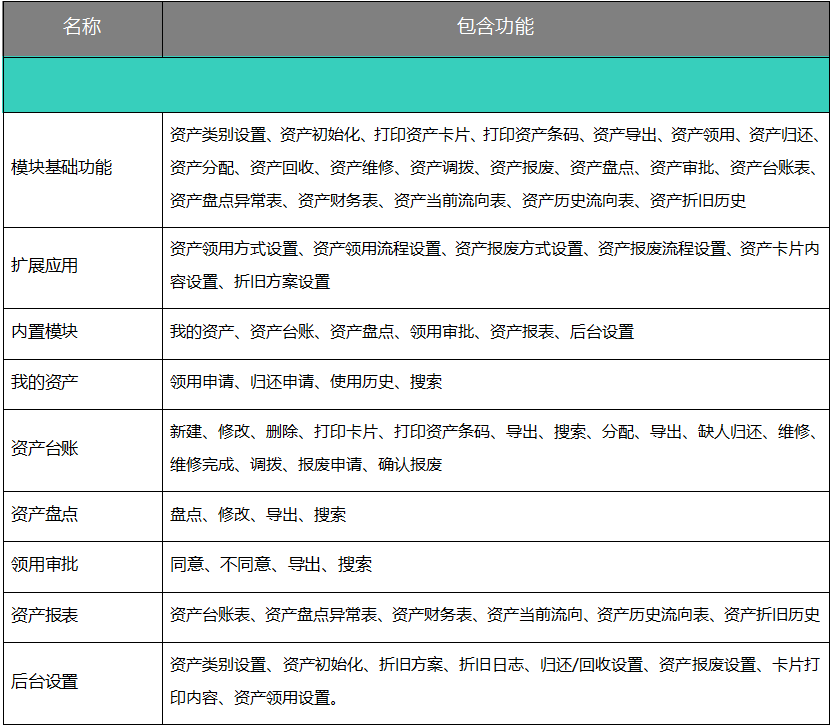
Task: Click the 确认报废 text in 资产台账 row
Action: point(410,464)
